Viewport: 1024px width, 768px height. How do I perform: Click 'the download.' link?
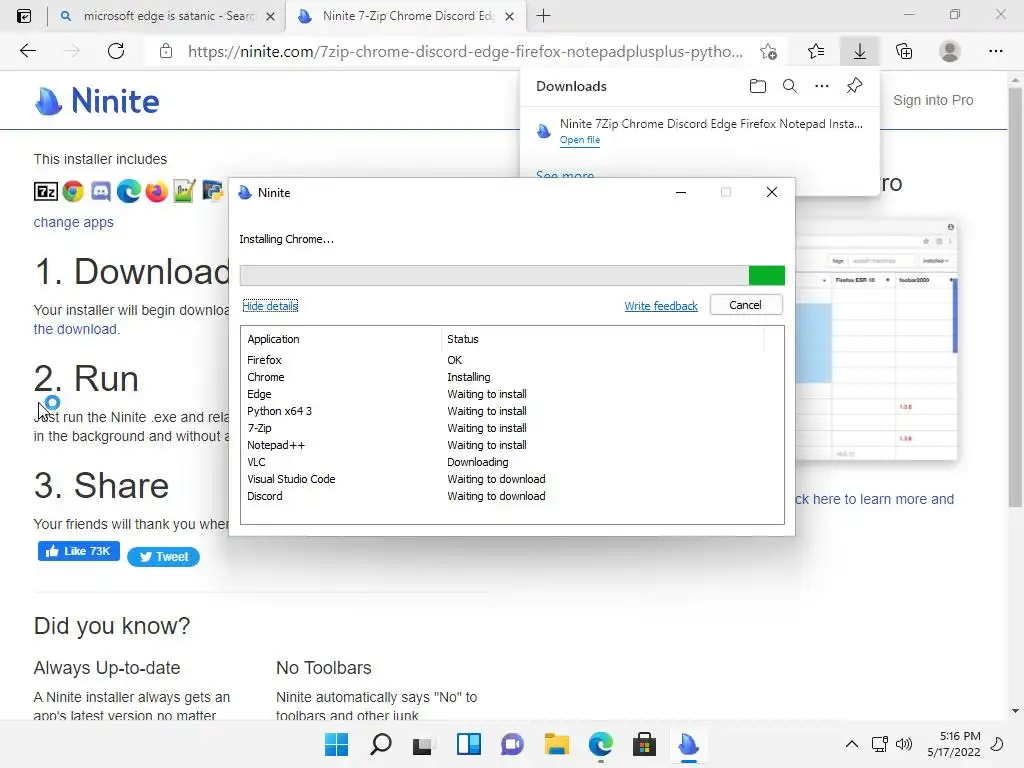click(x=76, y=329)
